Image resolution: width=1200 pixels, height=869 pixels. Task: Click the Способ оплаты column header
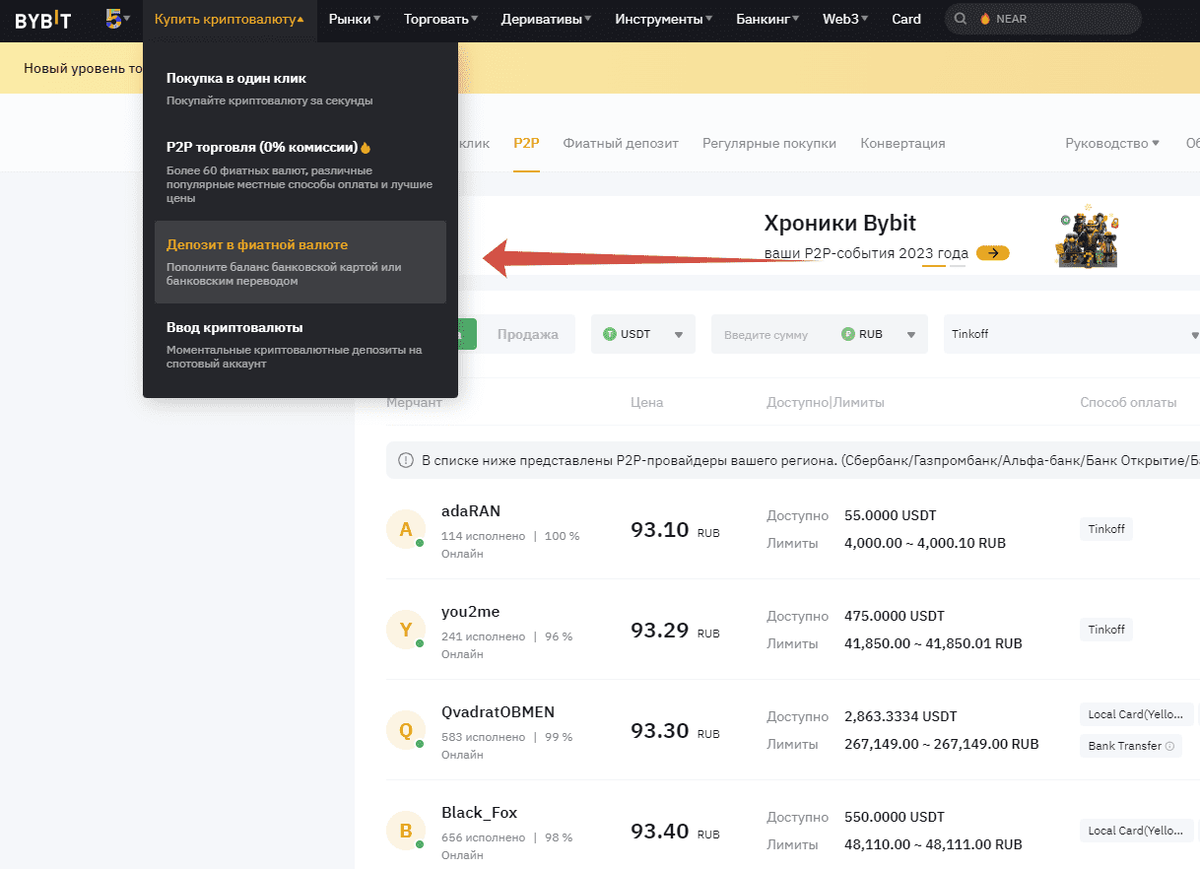click(x=1128, y=402)
